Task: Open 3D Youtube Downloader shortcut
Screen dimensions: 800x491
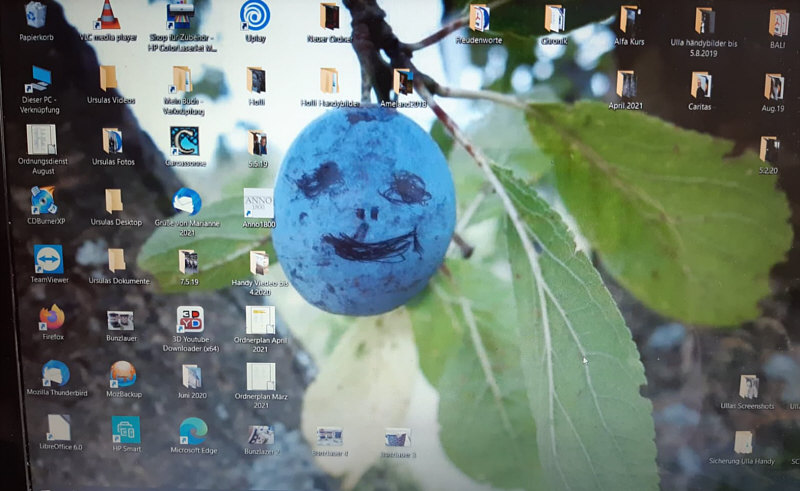Action: tap(190, 320)
